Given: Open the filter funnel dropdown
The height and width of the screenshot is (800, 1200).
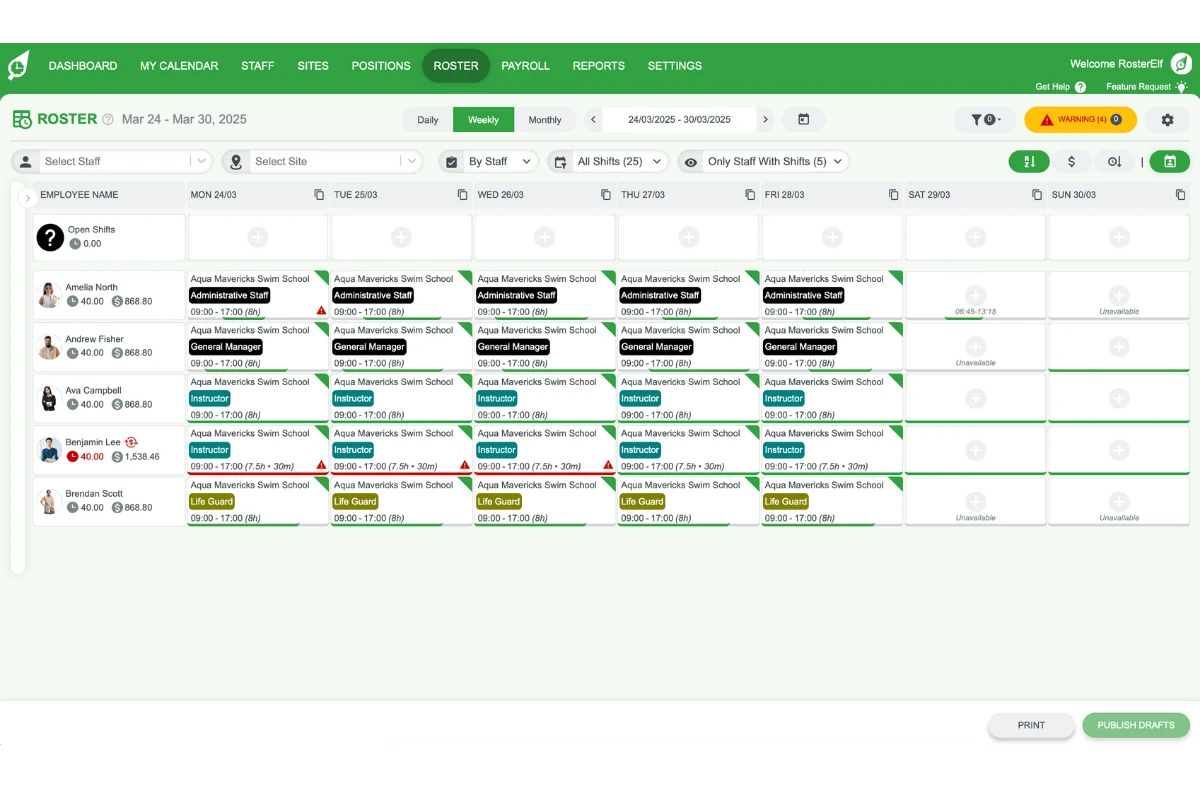Looking at the screenshot, I should (985, 120).
